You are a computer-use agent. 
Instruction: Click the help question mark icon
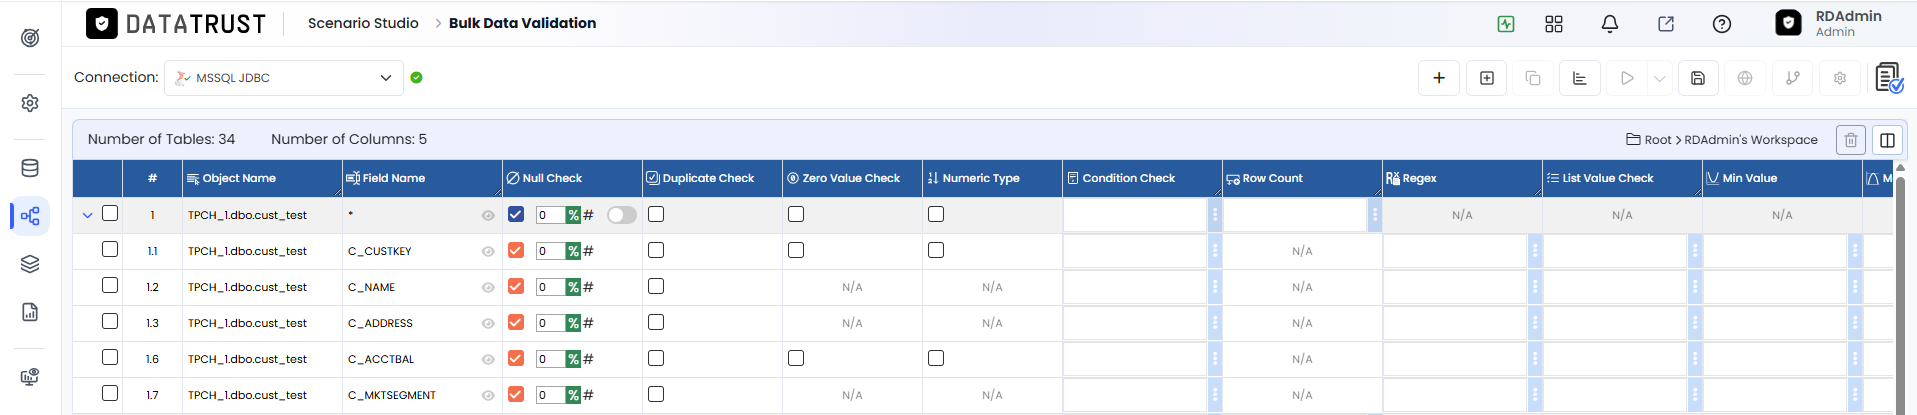point(1721,24)
